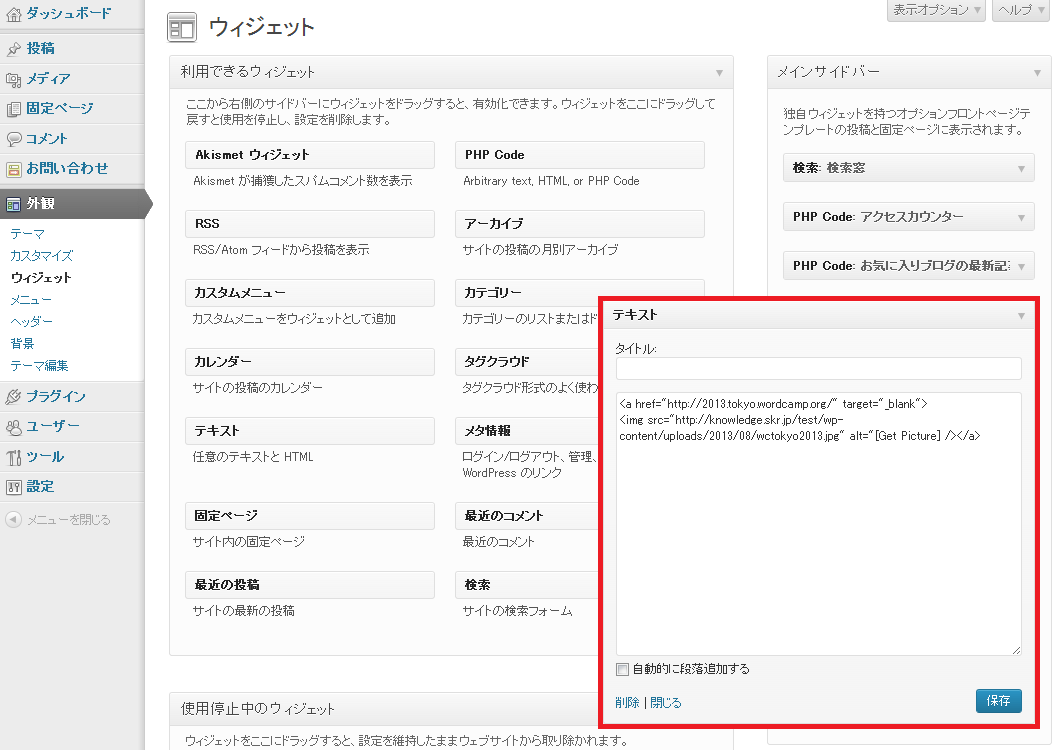1060x750 pixels.
Task: Expand the PHP Code アクセスカウンター widget
Action: 1021,217
